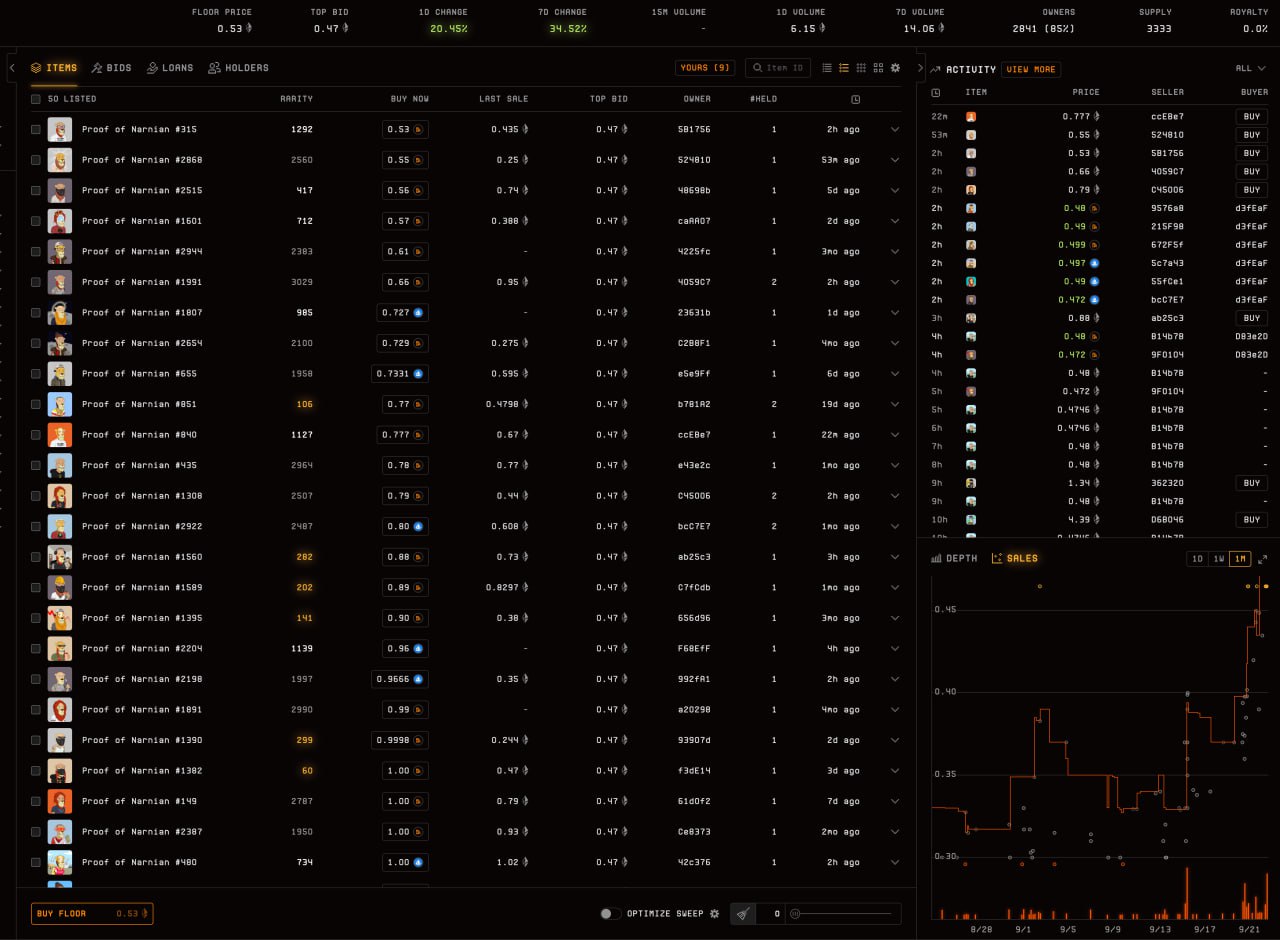Switch to the large grid view icon
The image size is (1280, 940).
tap(878, 68)
